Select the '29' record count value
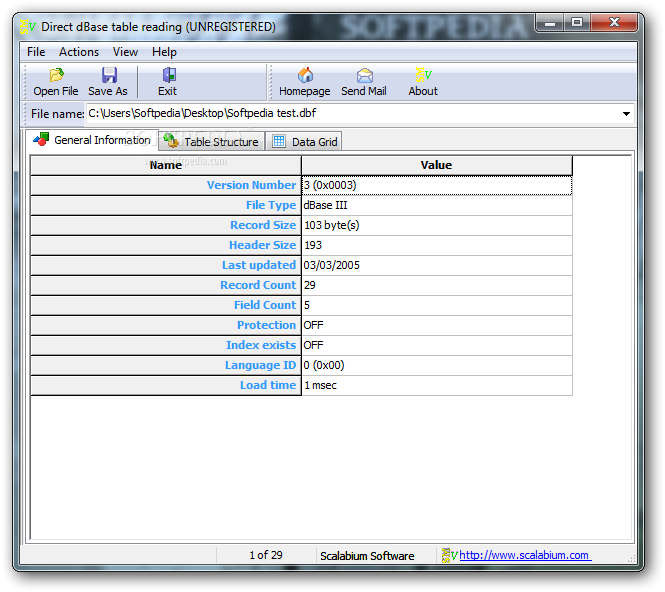 [x=437, y=285]
